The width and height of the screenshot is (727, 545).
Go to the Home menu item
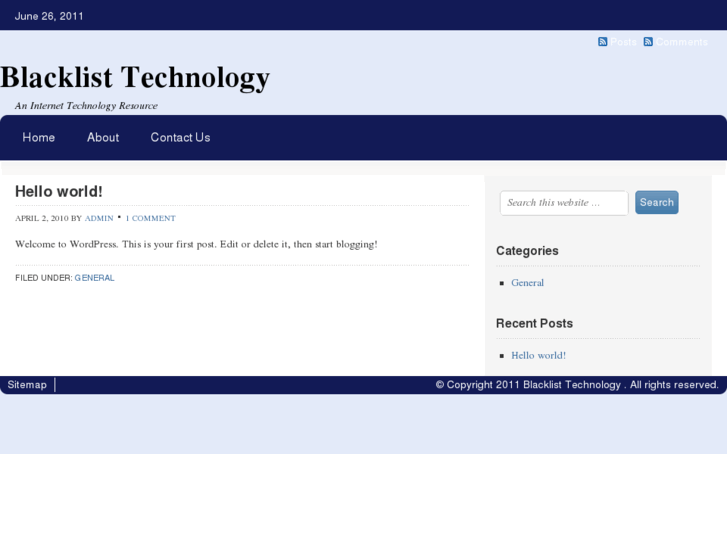[x=38, y=138]
